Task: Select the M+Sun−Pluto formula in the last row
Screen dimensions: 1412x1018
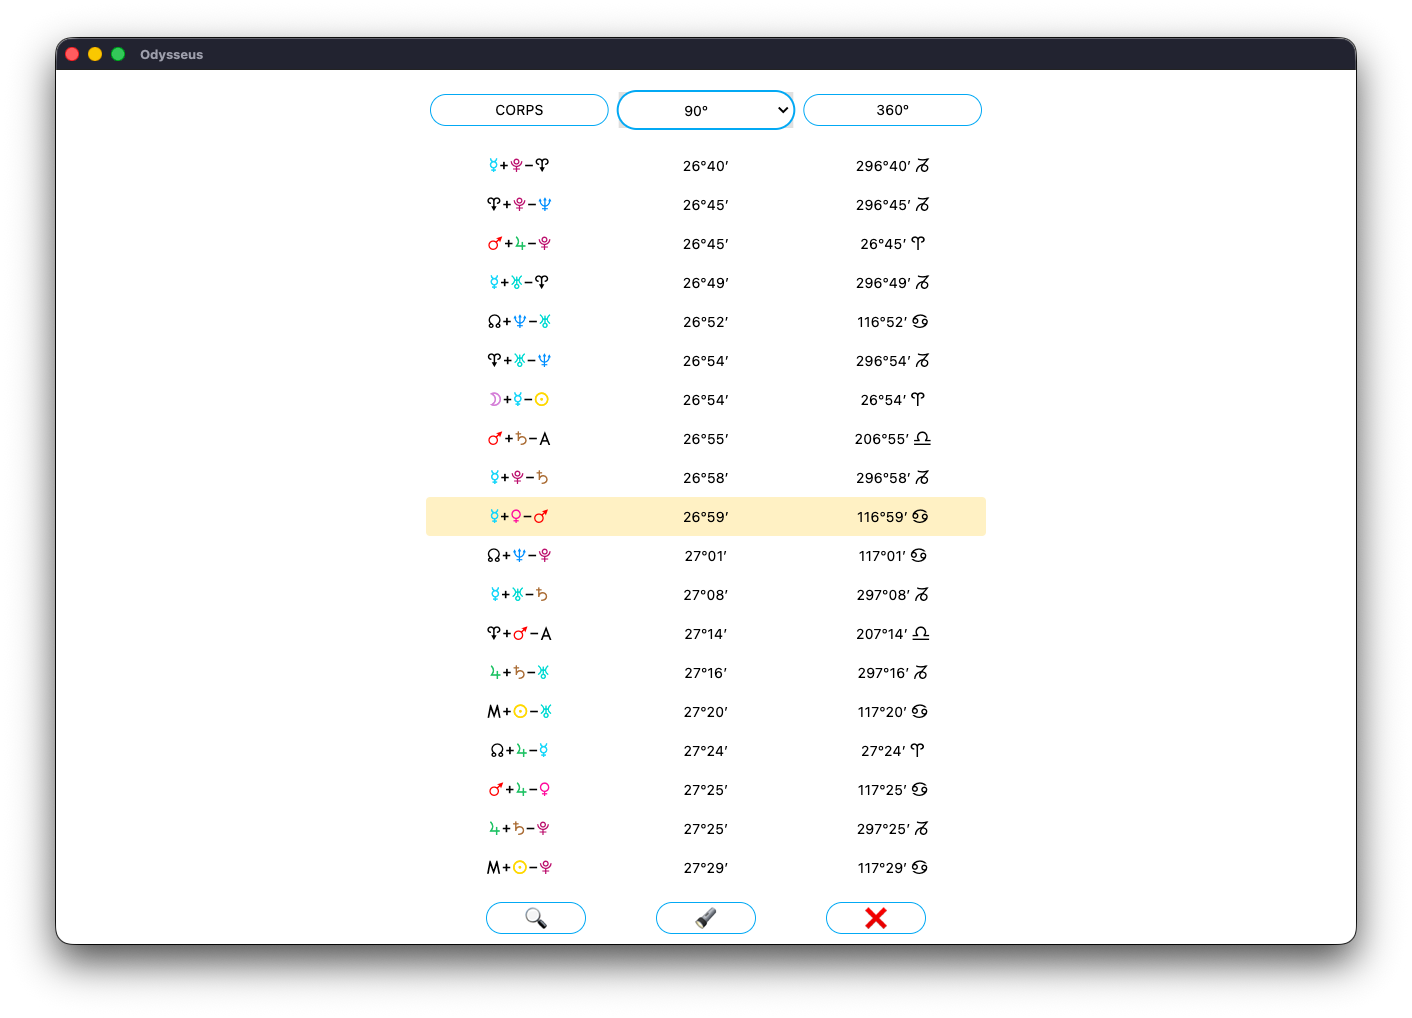Action: click(519, 868)
